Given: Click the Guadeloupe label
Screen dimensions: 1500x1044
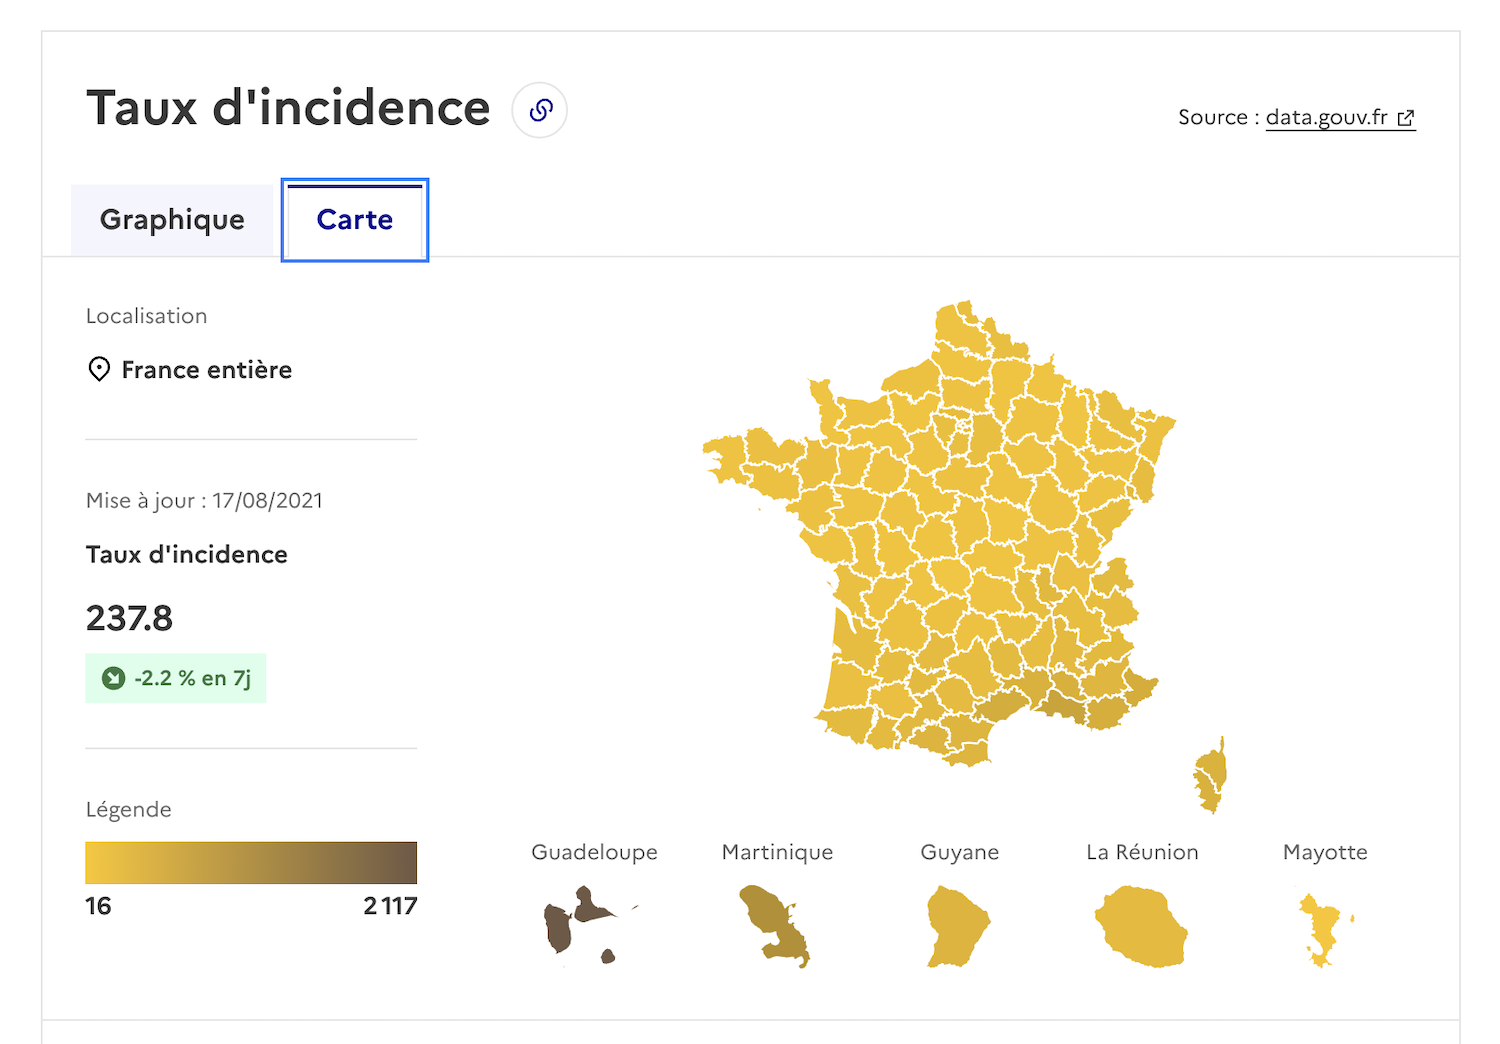Looking at the screenshot, I should [x=594, y=852].
